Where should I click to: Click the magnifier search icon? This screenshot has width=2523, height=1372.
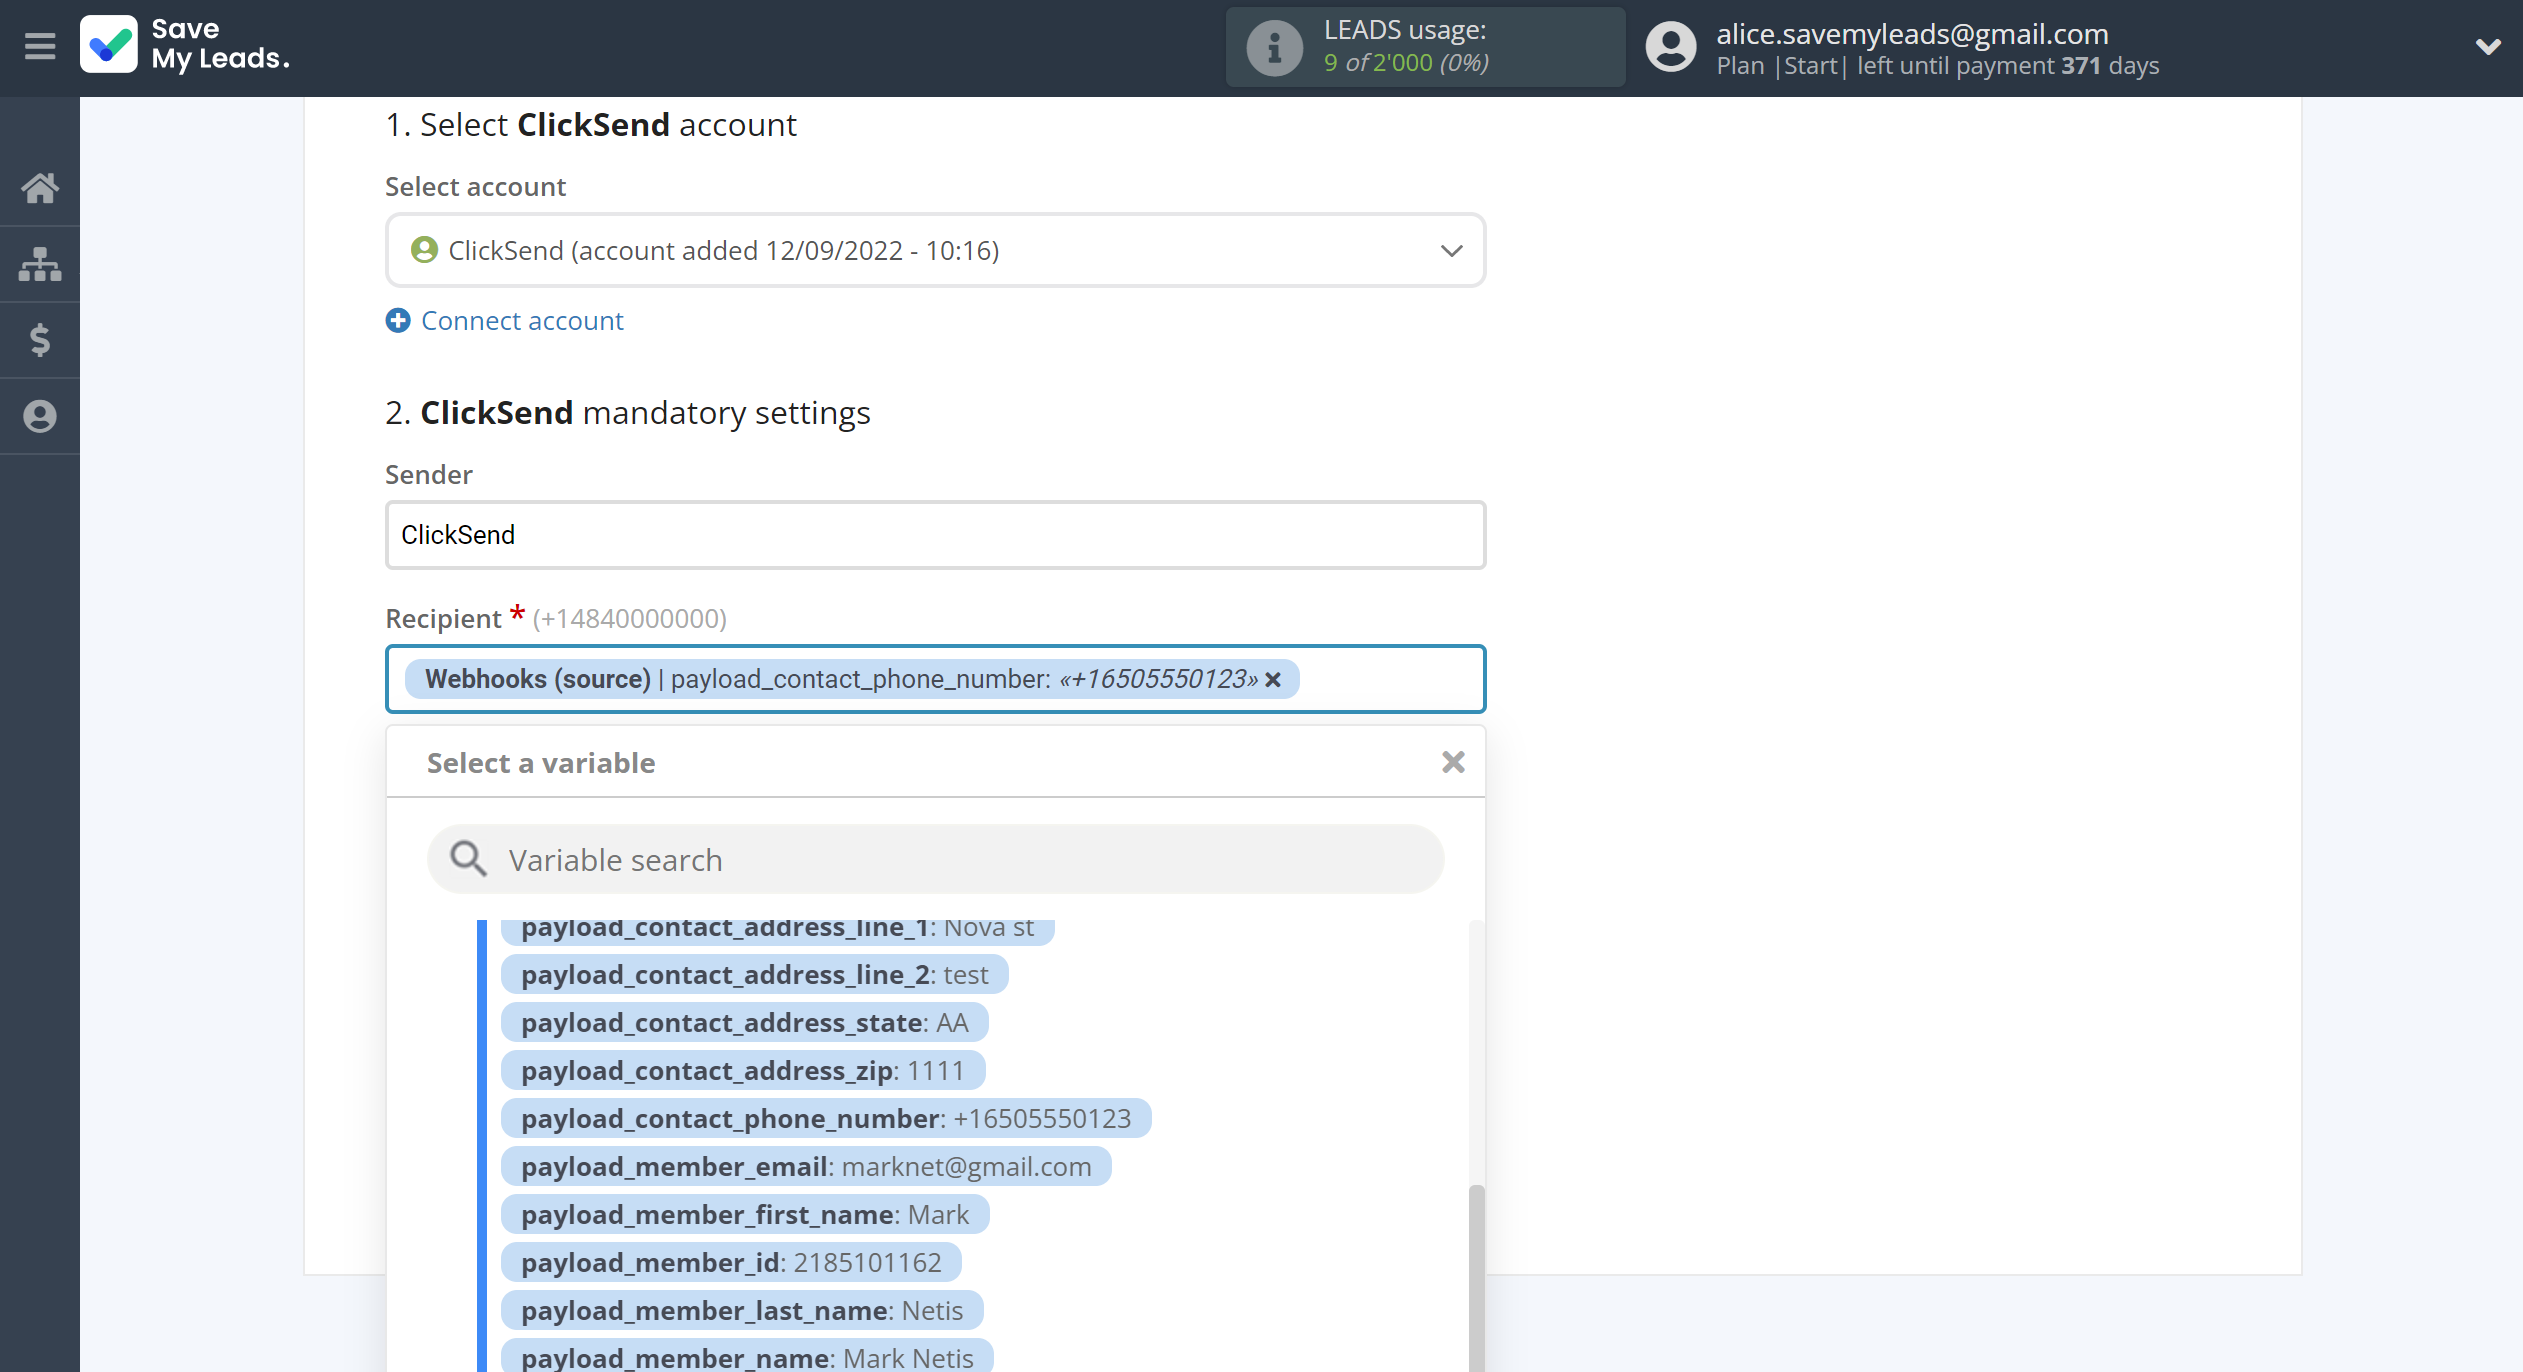click(x=467, y=859)
